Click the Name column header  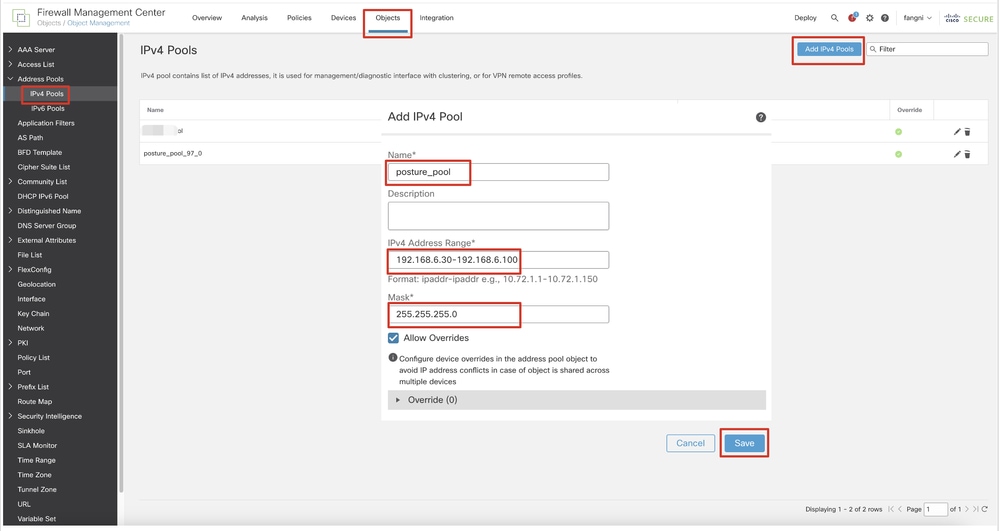point(155,110)
